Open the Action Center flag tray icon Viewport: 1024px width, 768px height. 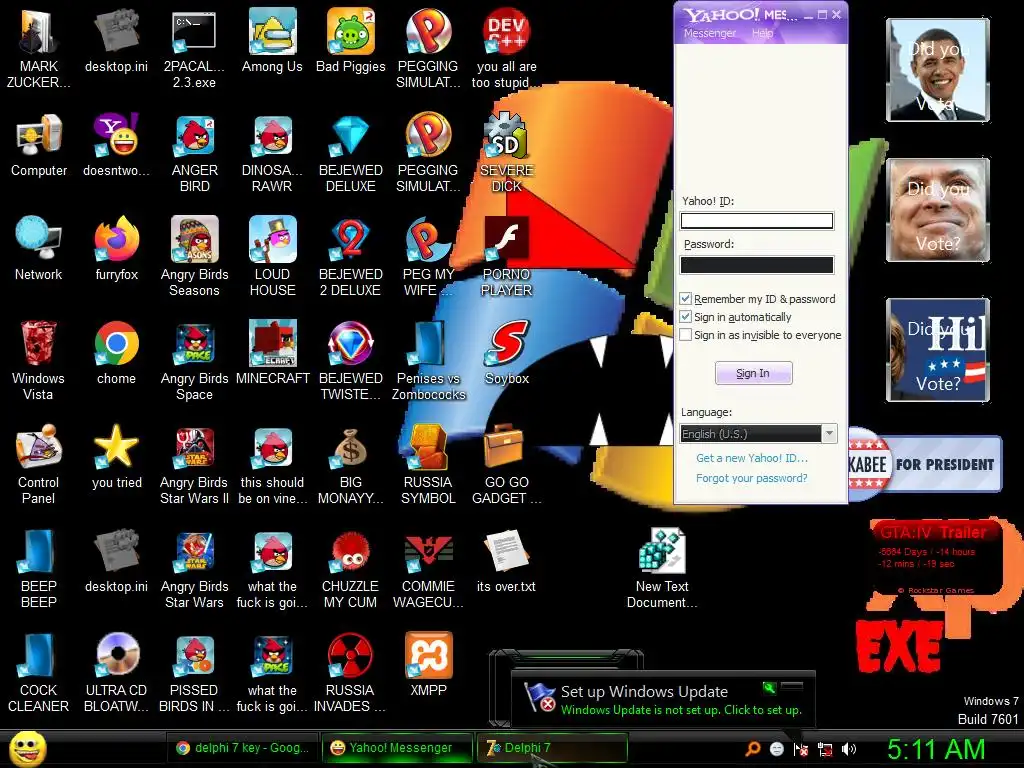click(x=801, y=750)
